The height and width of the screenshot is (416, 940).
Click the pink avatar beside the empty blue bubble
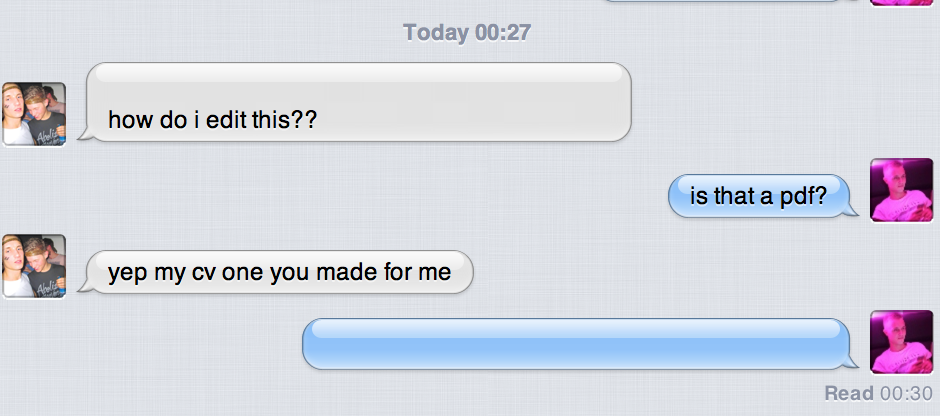(902, 342)
